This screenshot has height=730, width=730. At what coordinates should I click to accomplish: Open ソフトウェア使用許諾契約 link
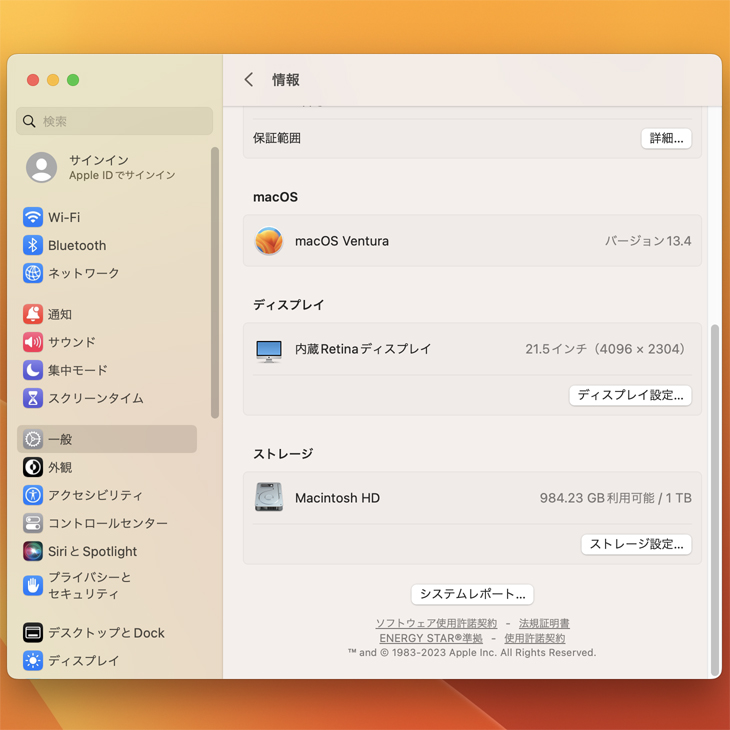tap(436, 624)
